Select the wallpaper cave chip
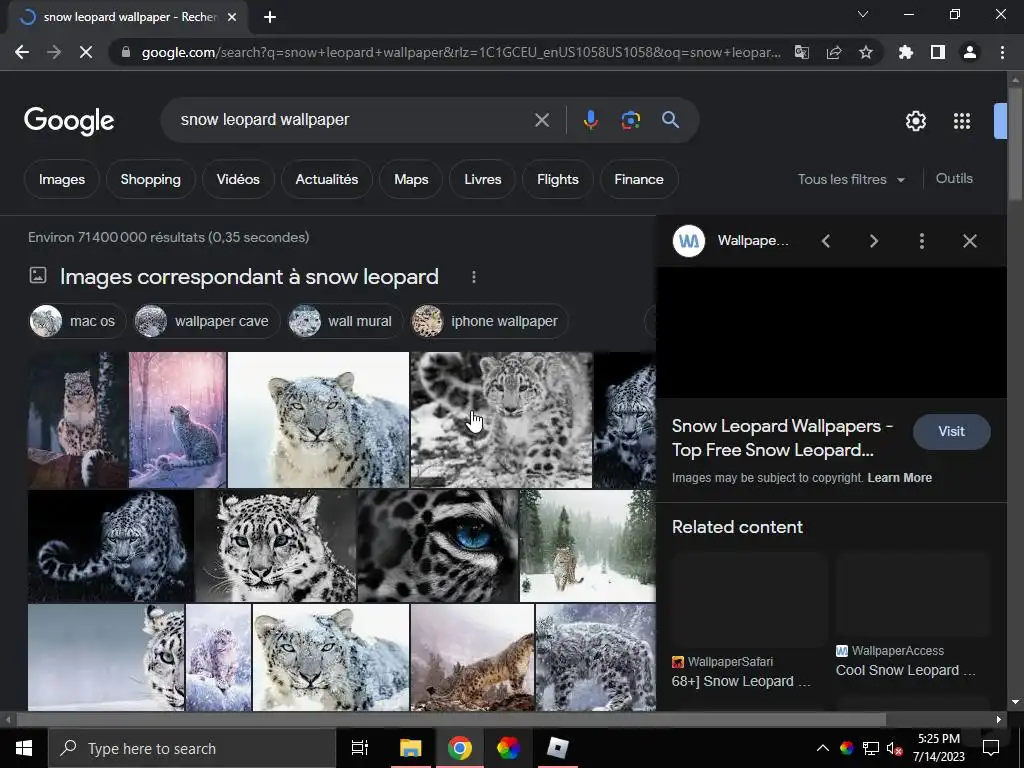This screenshot has width=1024, height=768. pyautogui.click(x=206, y=321)
